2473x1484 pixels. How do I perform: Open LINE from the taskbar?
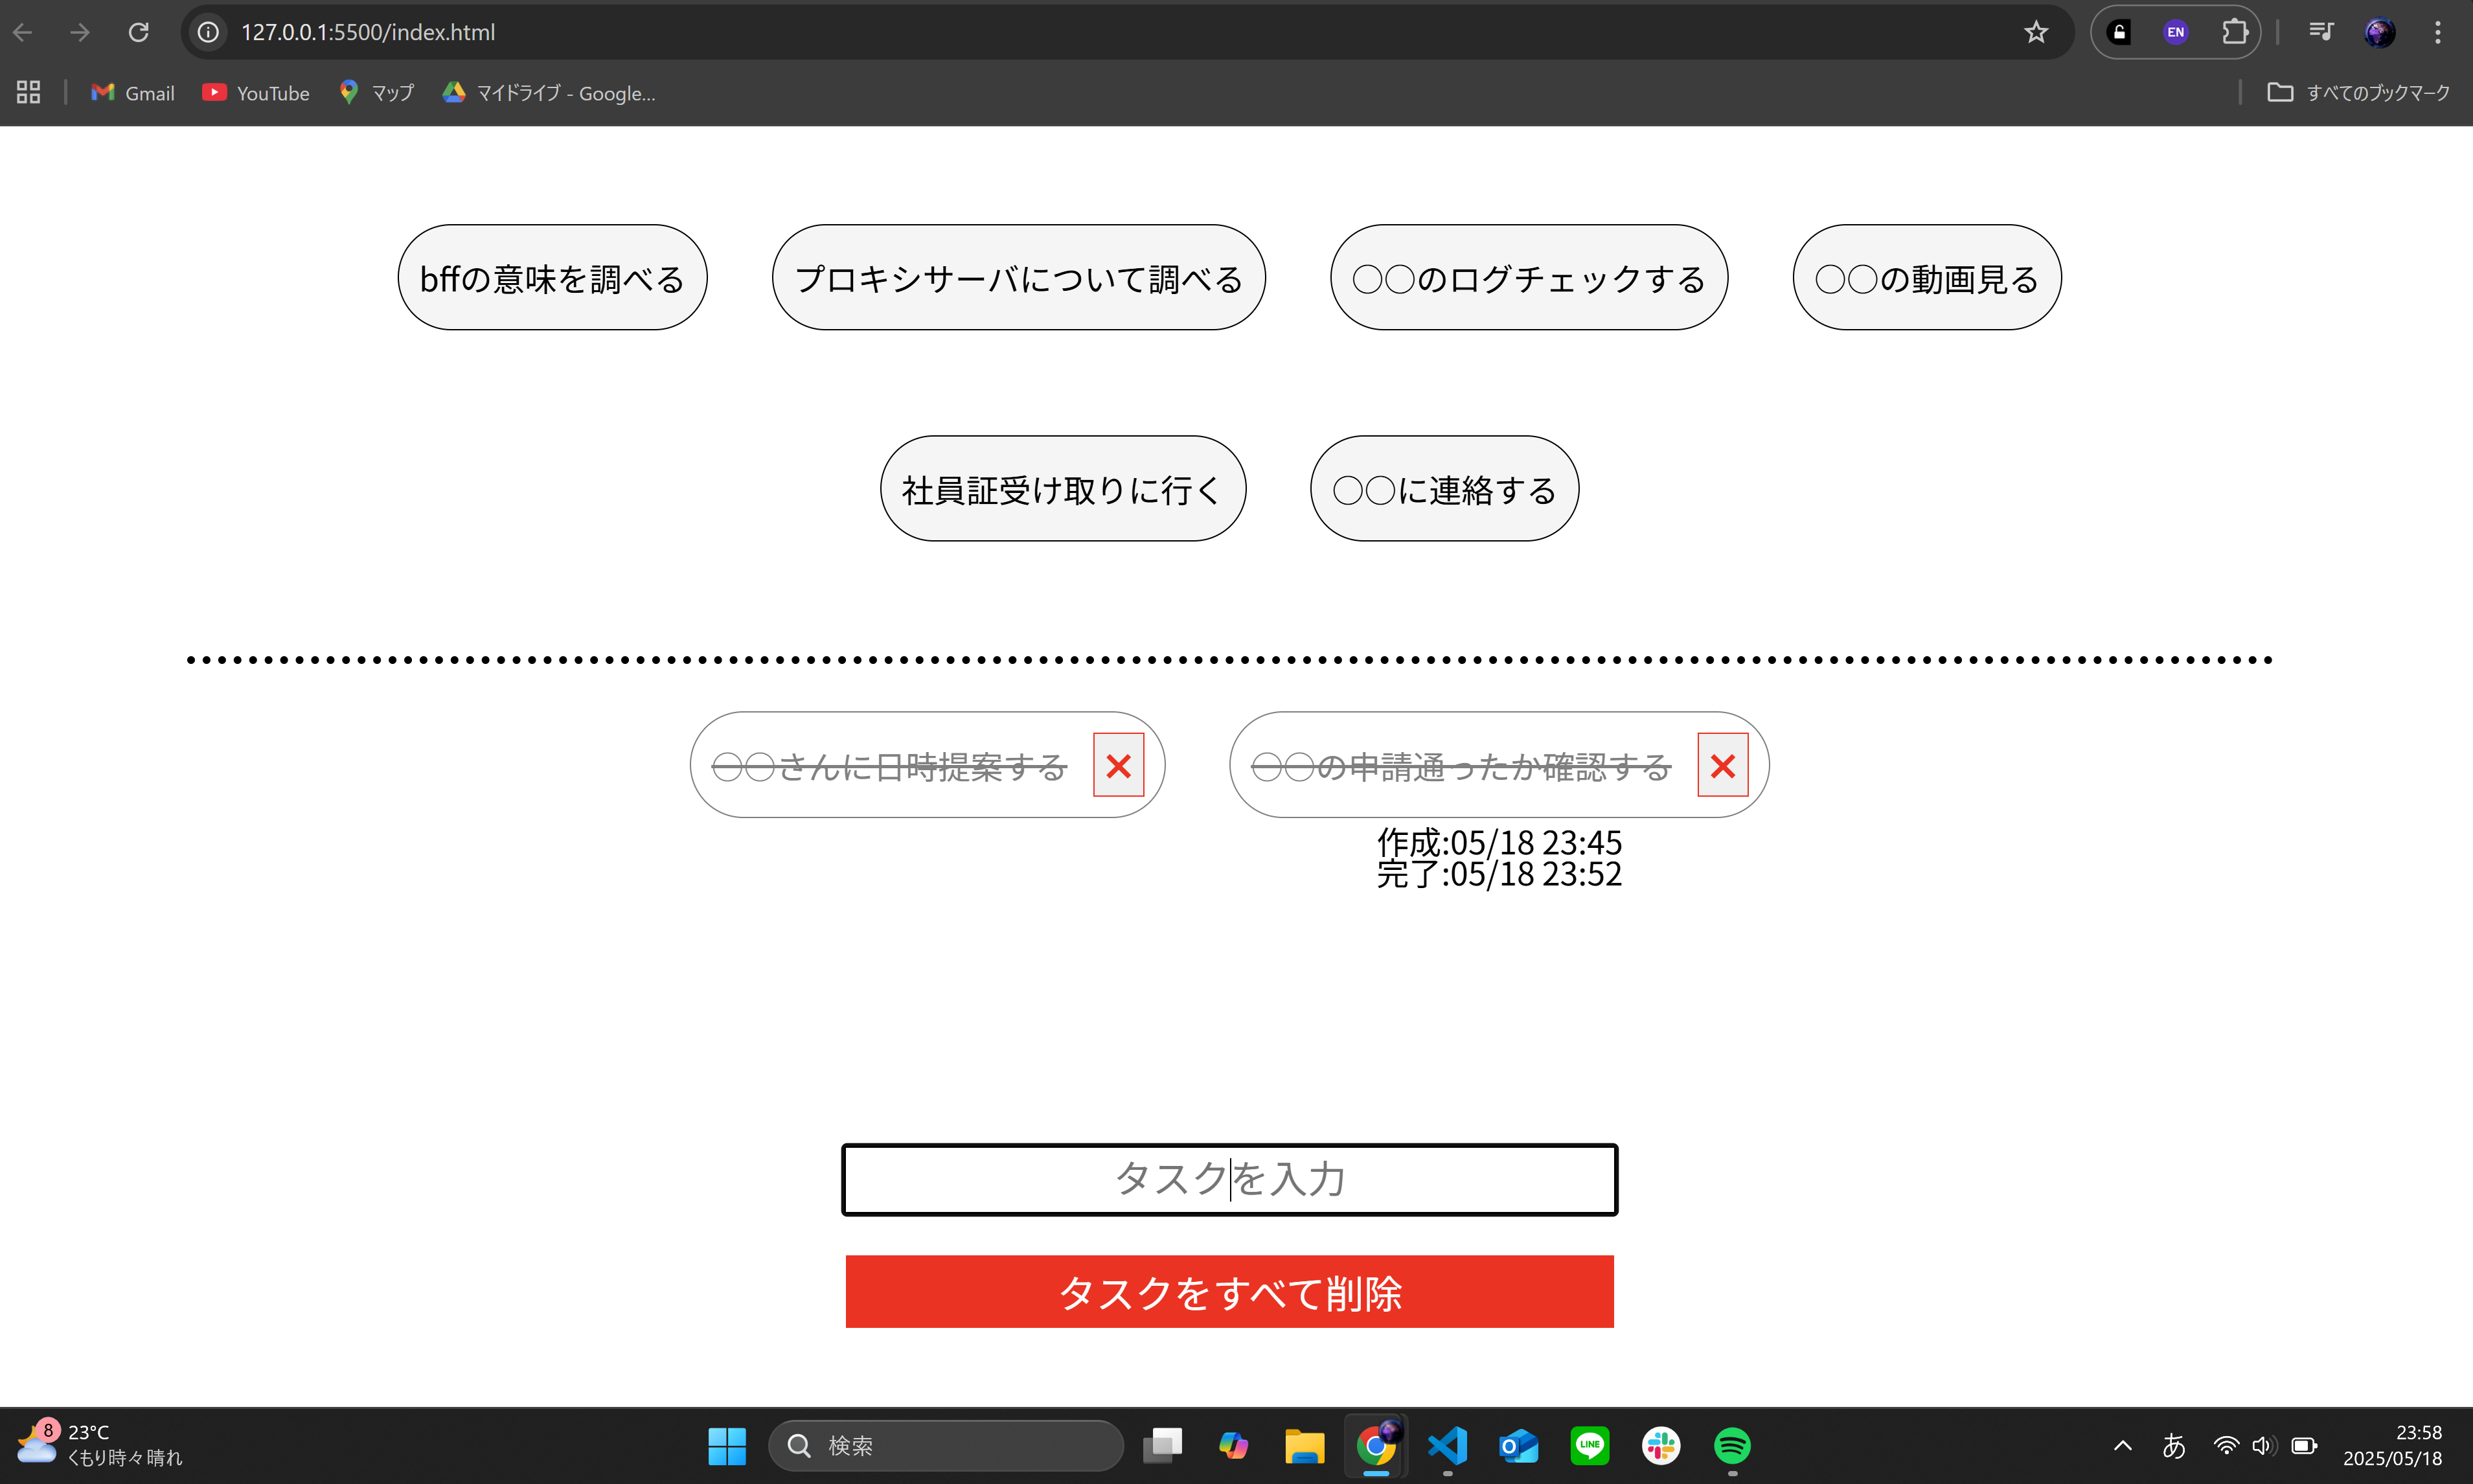[1590, 1445]
